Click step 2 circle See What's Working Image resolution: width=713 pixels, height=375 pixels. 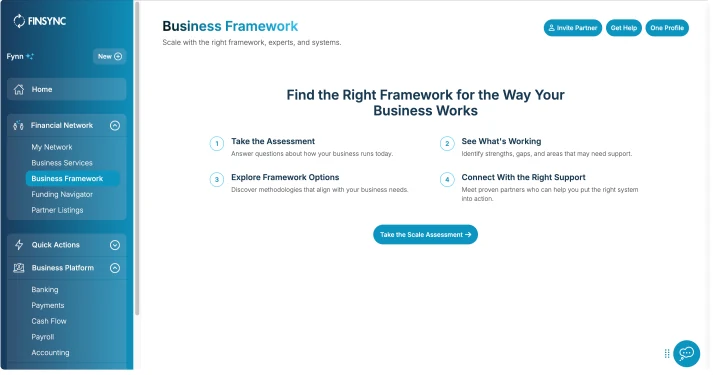(447, 144)
